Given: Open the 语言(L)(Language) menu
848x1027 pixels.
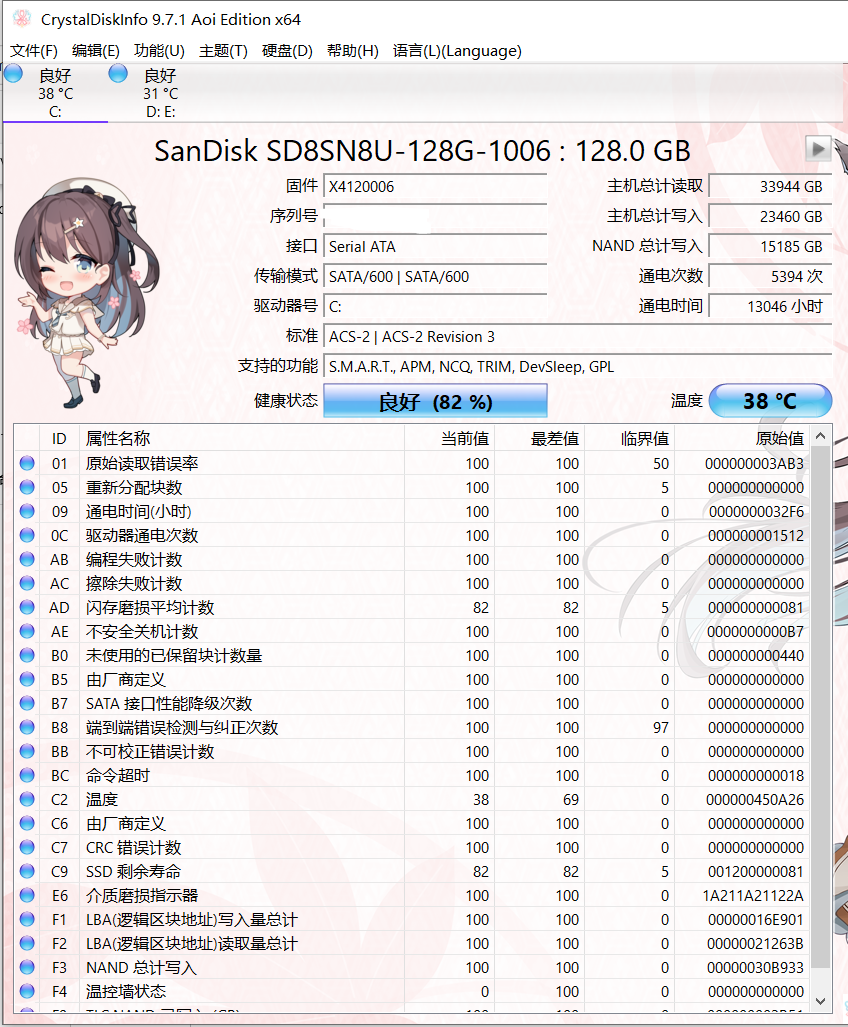Looking at the screenshot, I should point(457,50).
